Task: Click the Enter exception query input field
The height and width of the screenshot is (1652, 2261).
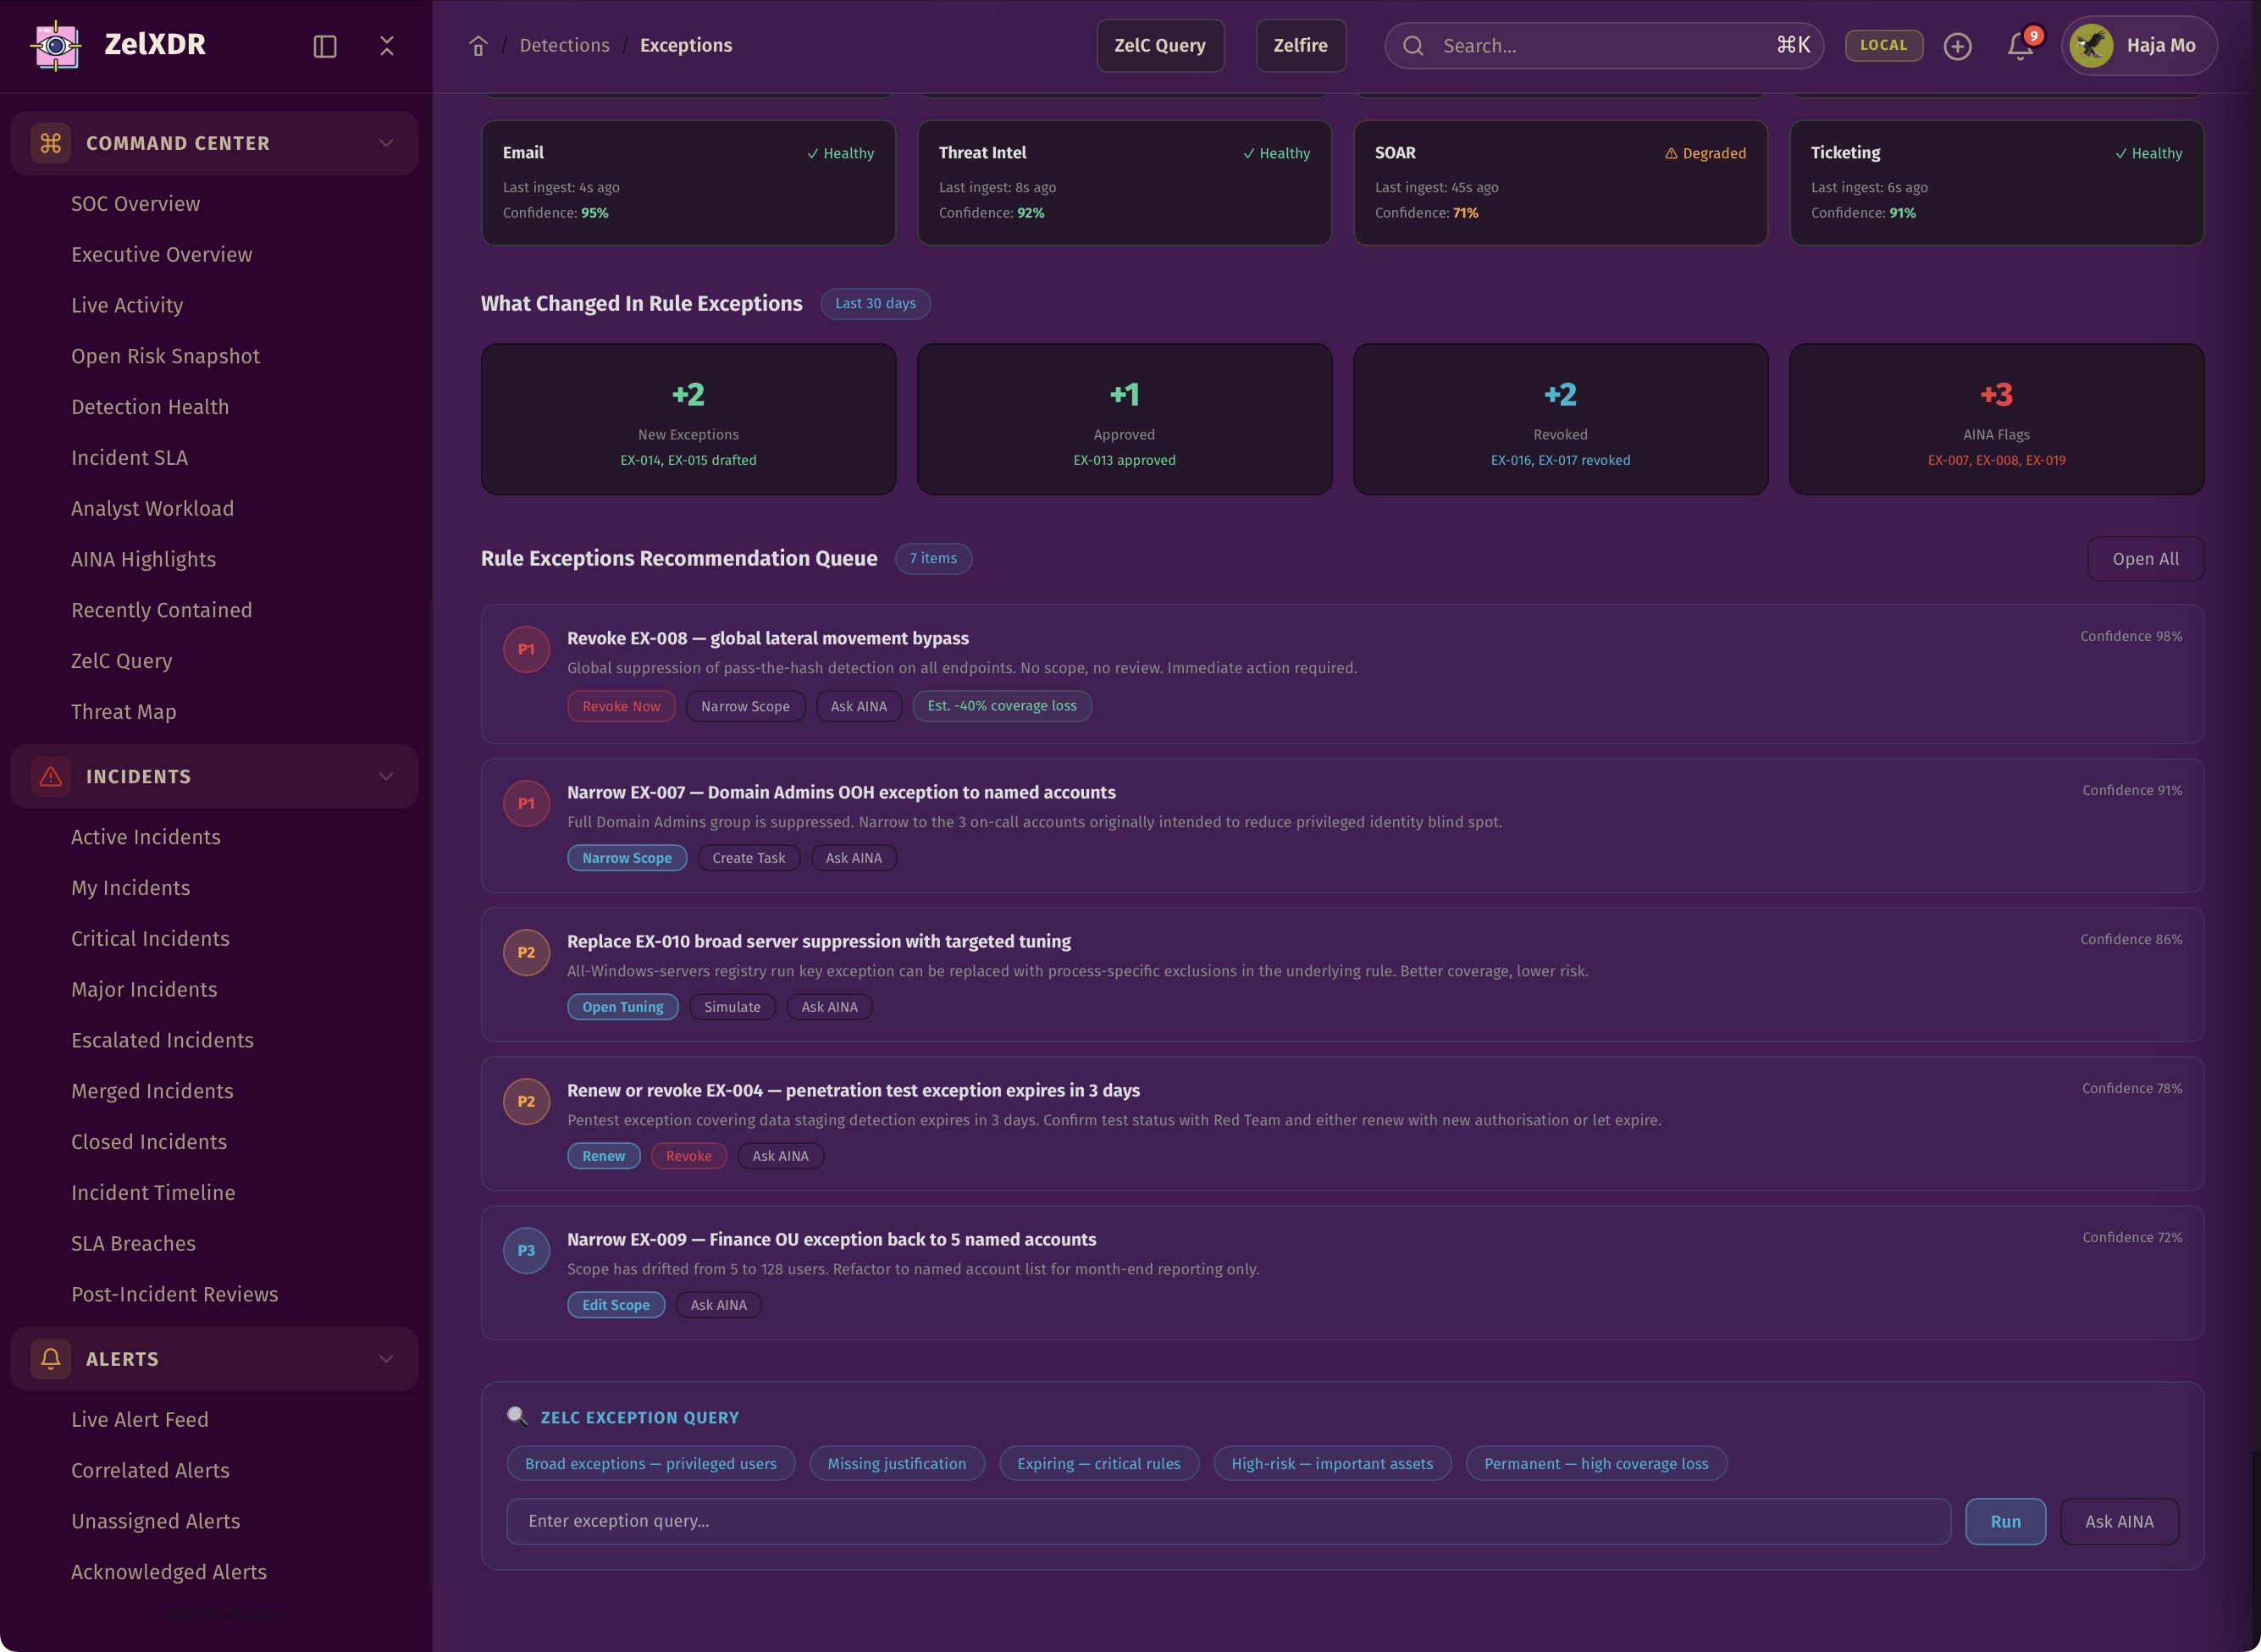Action: pyautogui.click(x=1228, y=1521)
